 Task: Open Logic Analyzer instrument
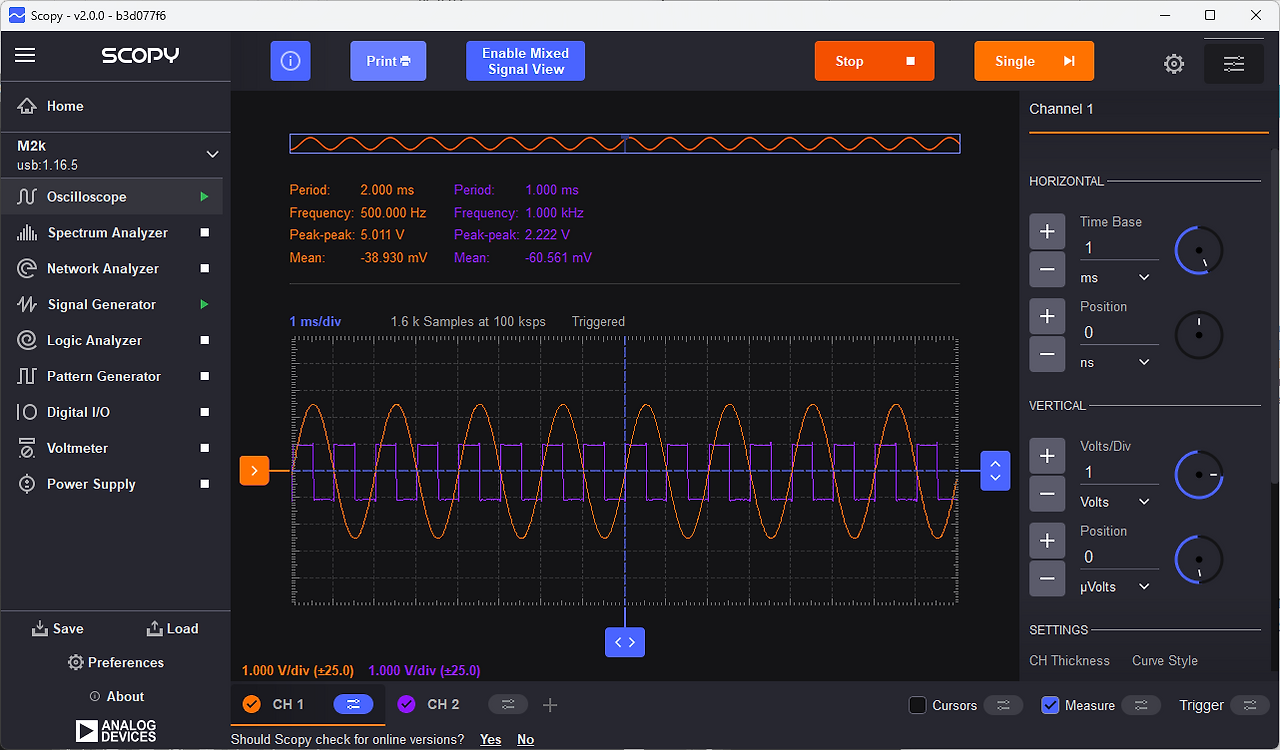(94, 341)
